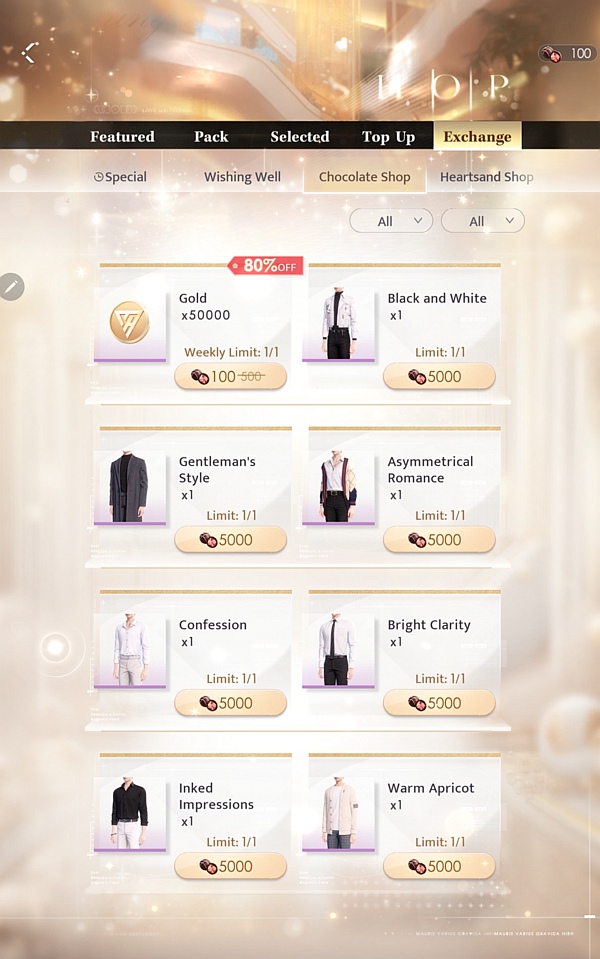Switch to the Wishing Well sub-tab
Screen dimensions: 600x959
[242, 177]
